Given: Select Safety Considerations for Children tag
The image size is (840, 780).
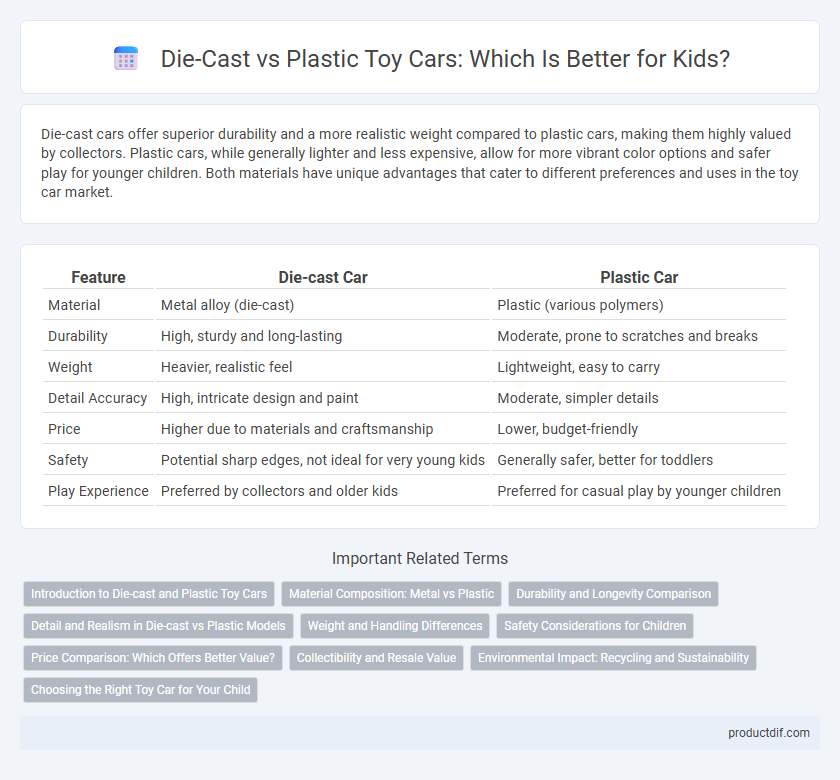Looking at the screenshot, I should coord(595,626).
